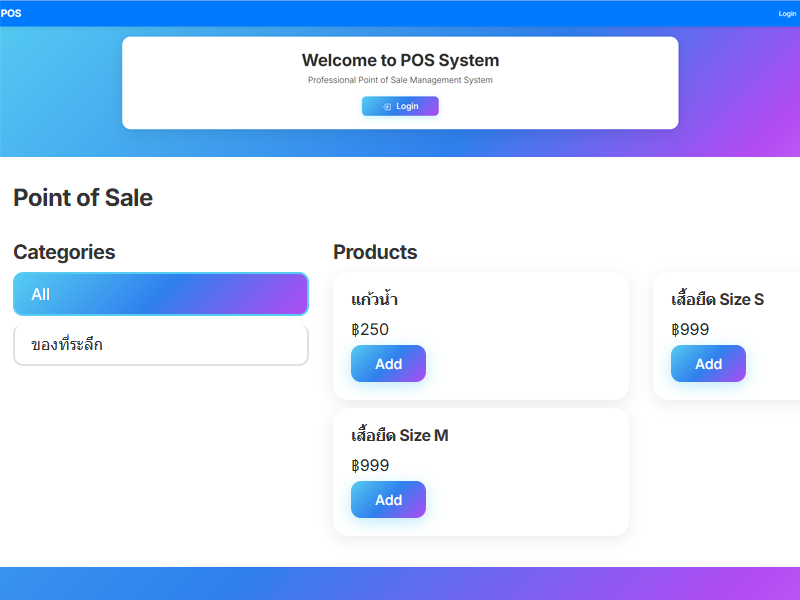Click the Welcome to POS System heading
Screen dimensions: 800x600
pos(400,60)
